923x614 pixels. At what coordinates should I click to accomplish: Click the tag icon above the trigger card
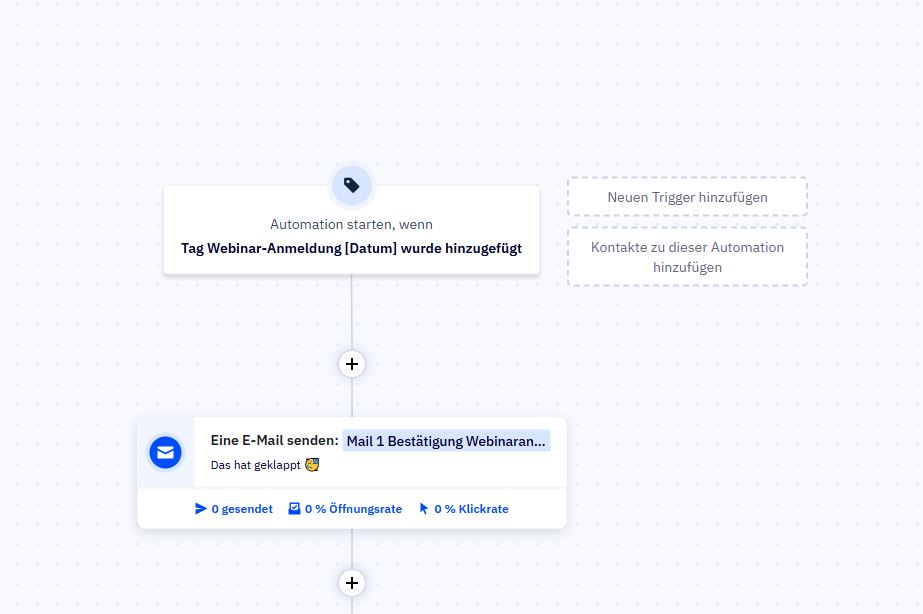click(x=351, y=185)
